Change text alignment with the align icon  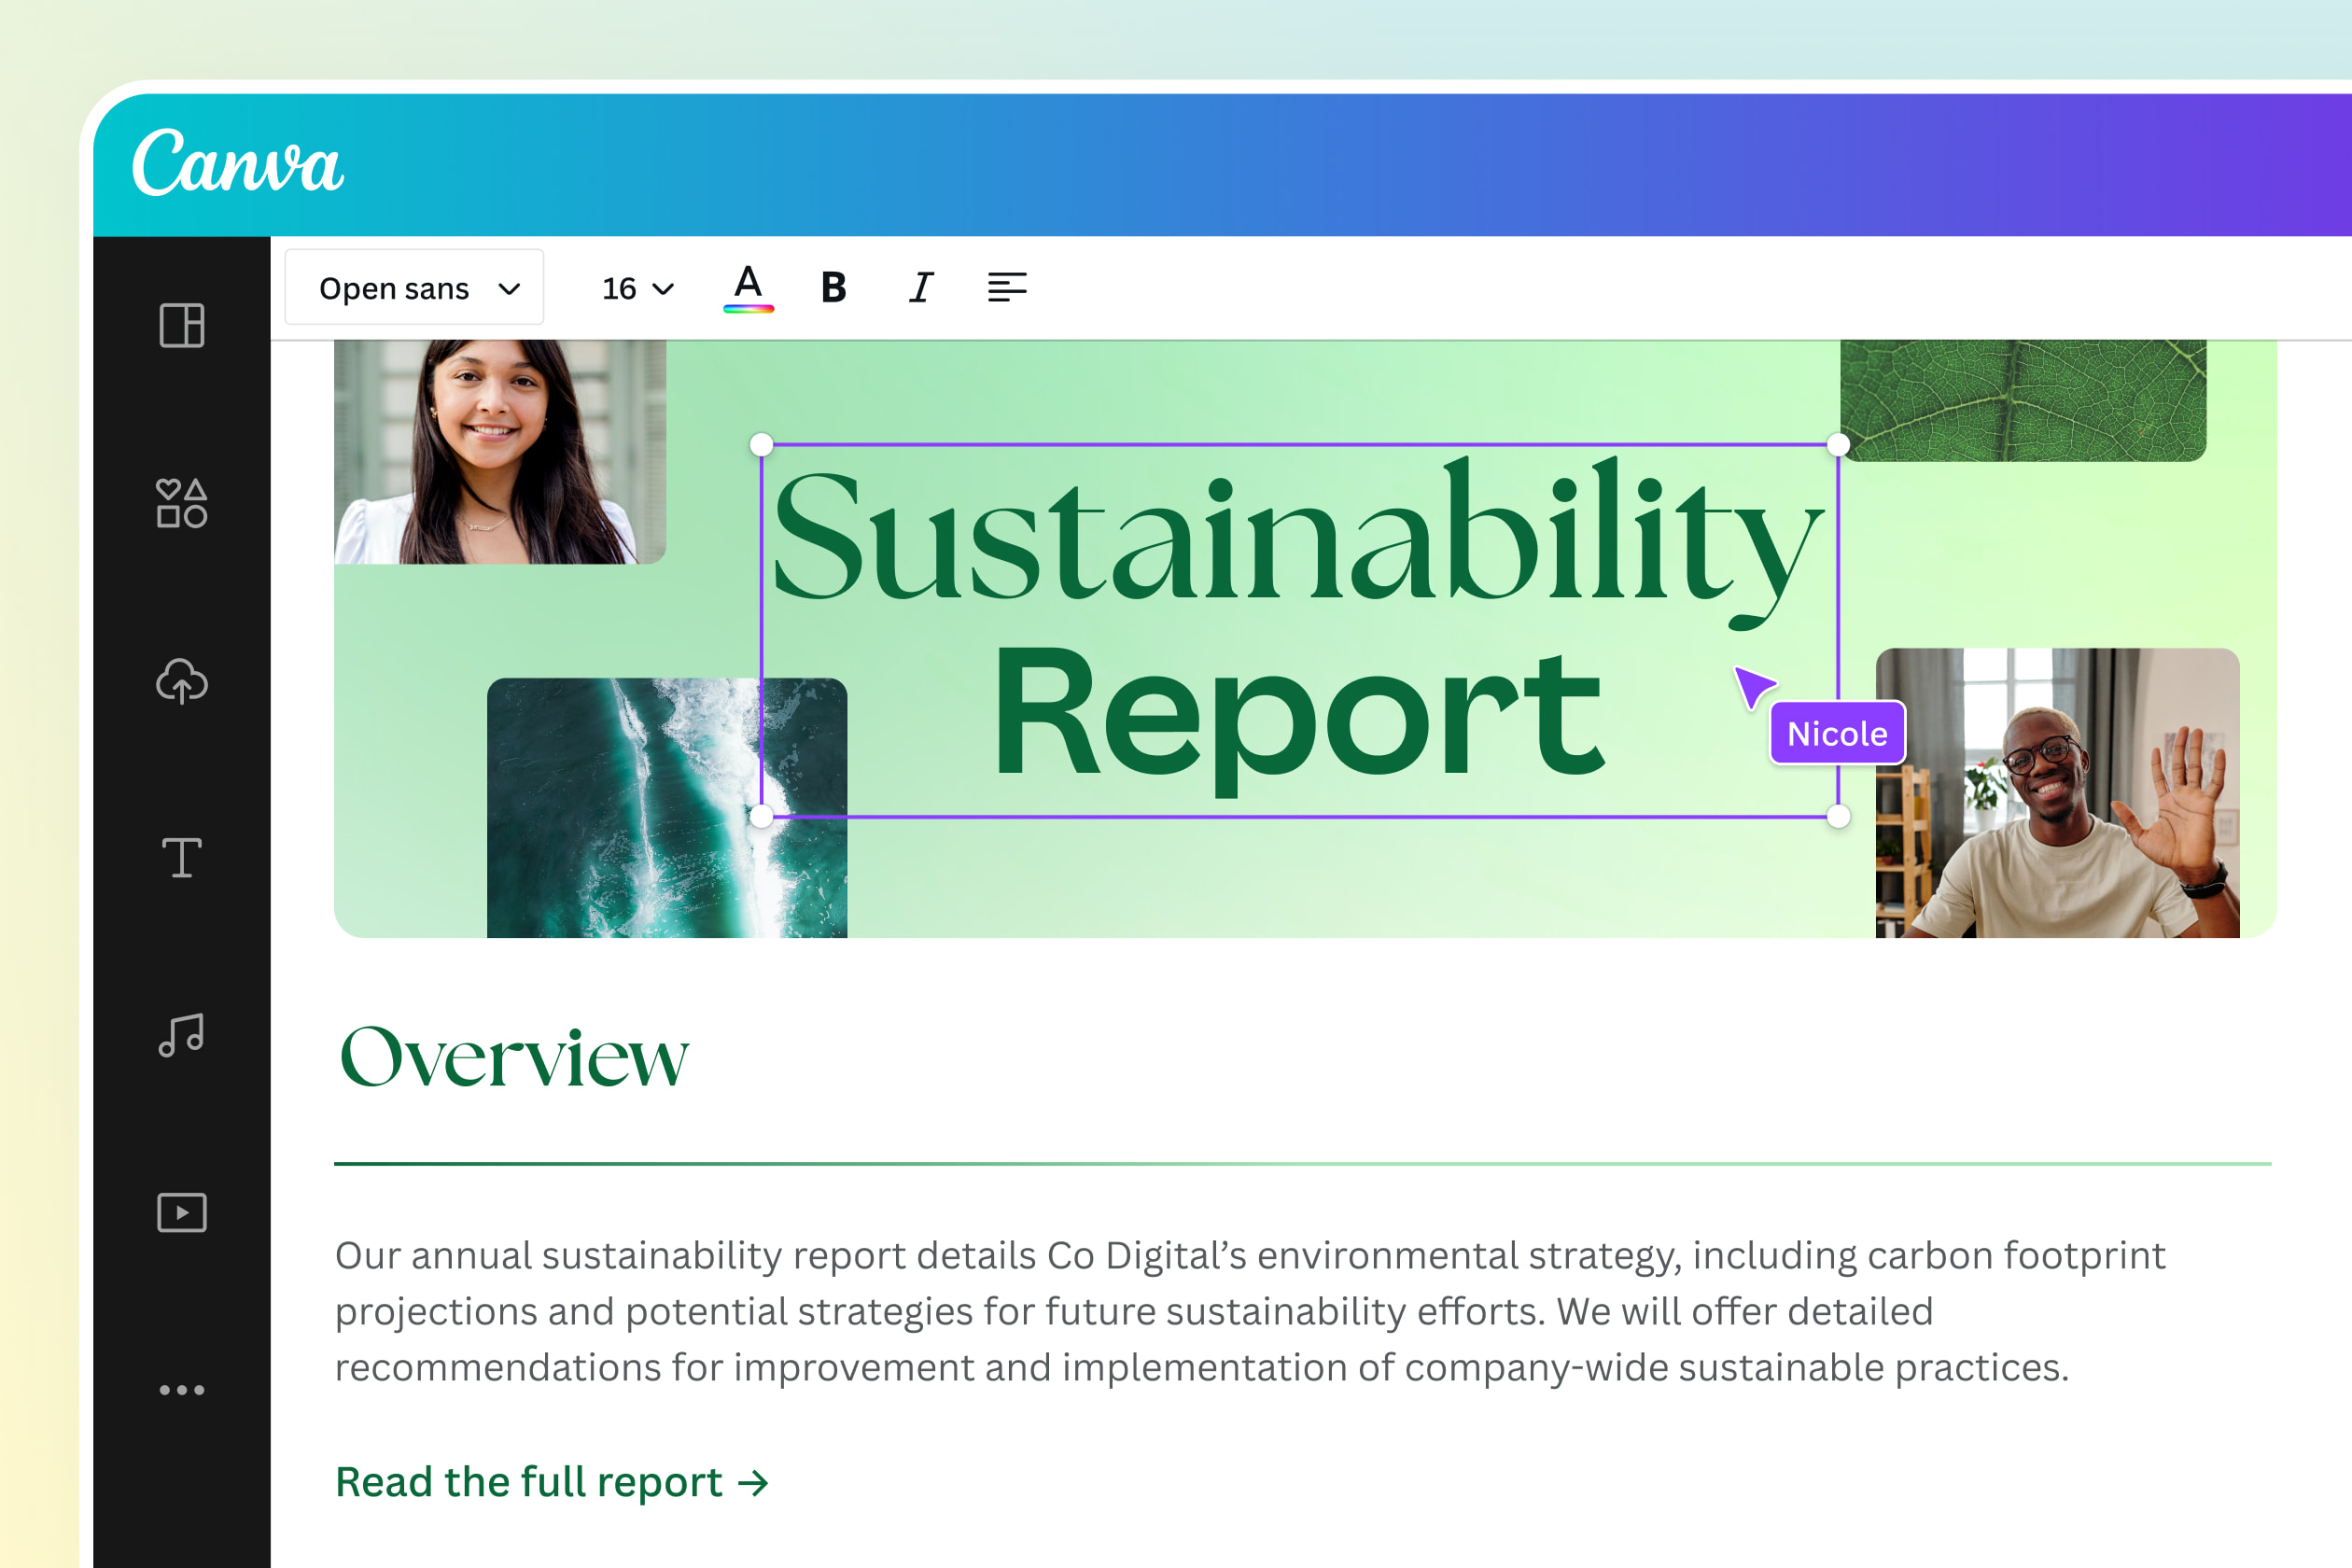coord(1007,288)
